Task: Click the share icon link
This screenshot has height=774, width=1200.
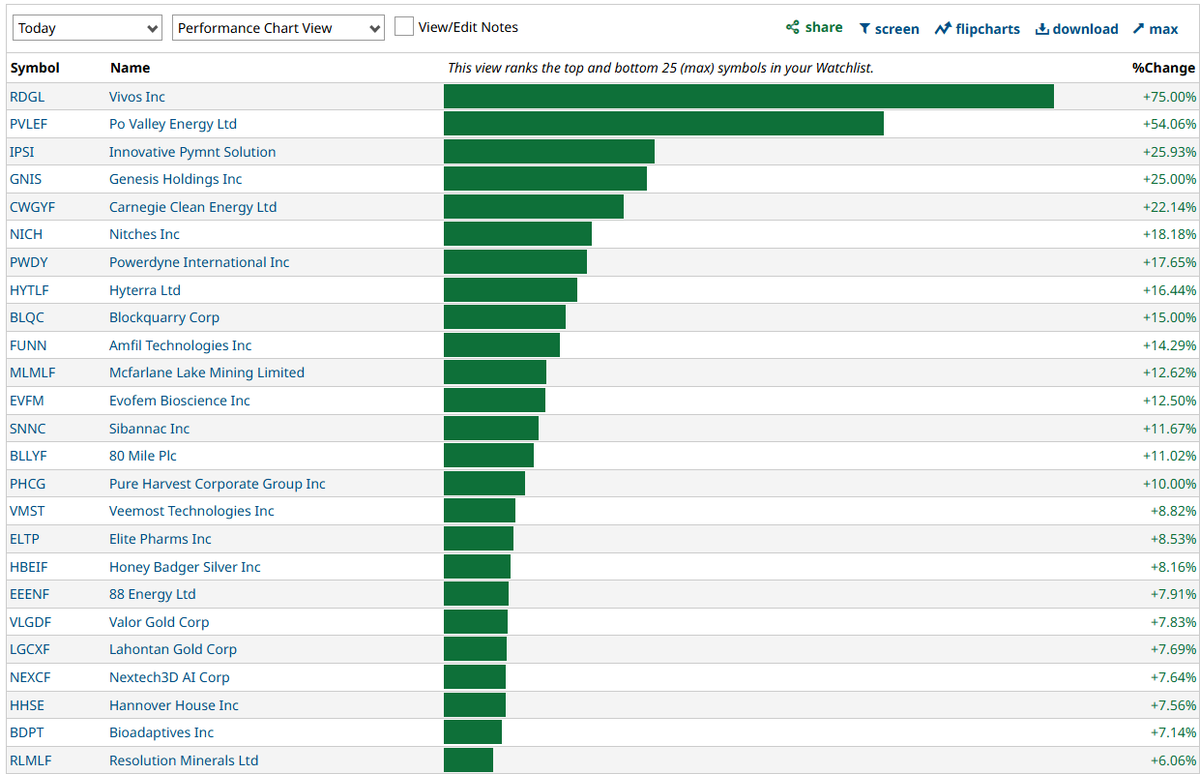Action: tap(814, 28)
